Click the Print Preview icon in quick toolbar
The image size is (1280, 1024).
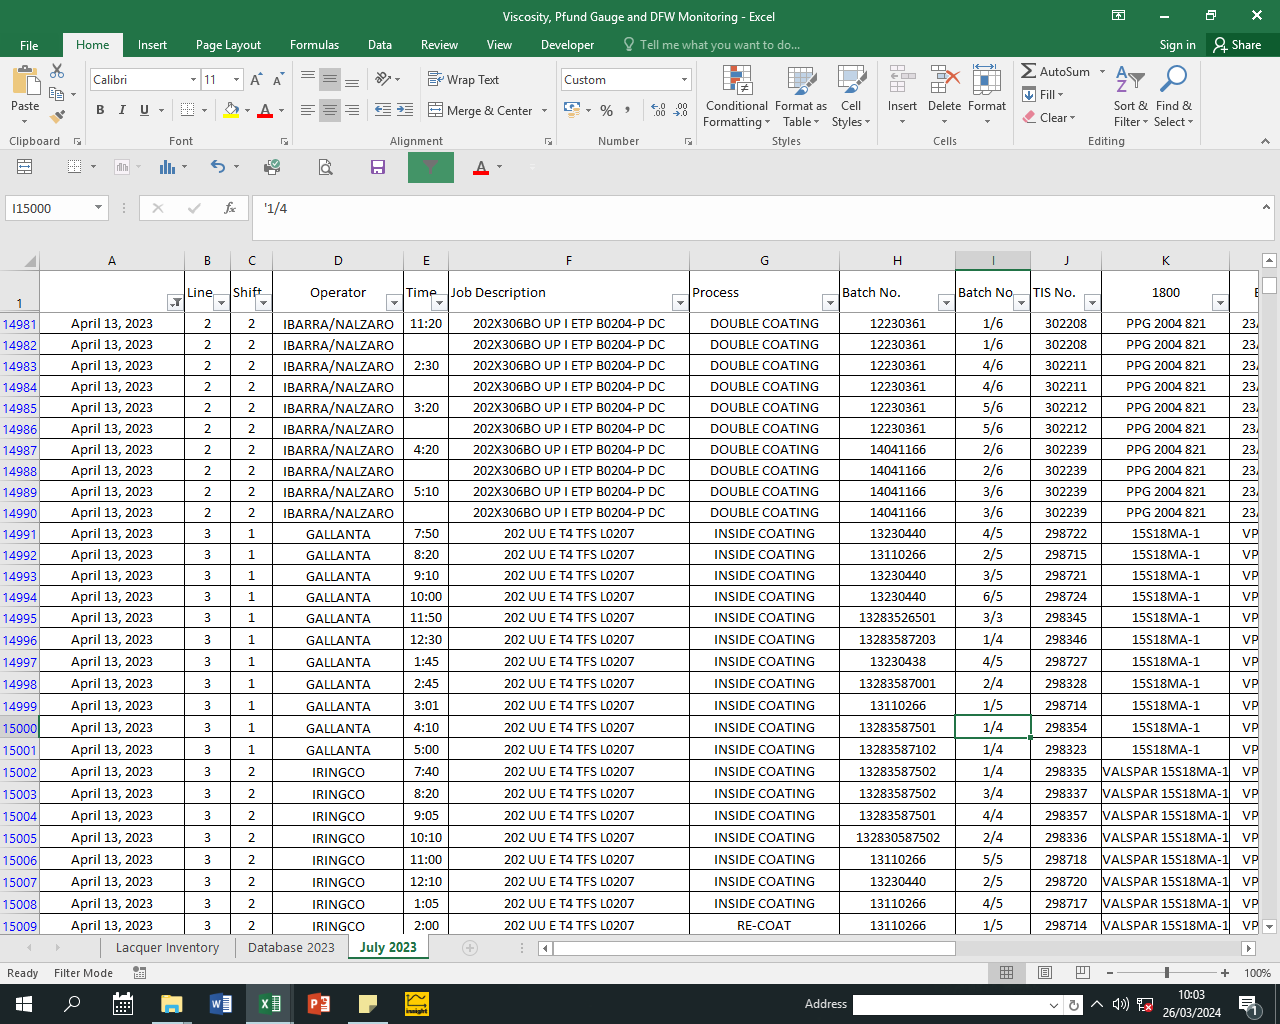(325, 167)
